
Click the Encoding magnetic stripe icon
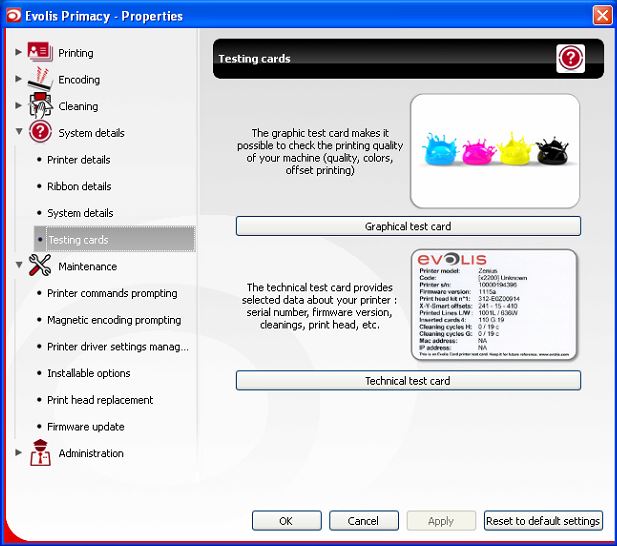point(40,78)
